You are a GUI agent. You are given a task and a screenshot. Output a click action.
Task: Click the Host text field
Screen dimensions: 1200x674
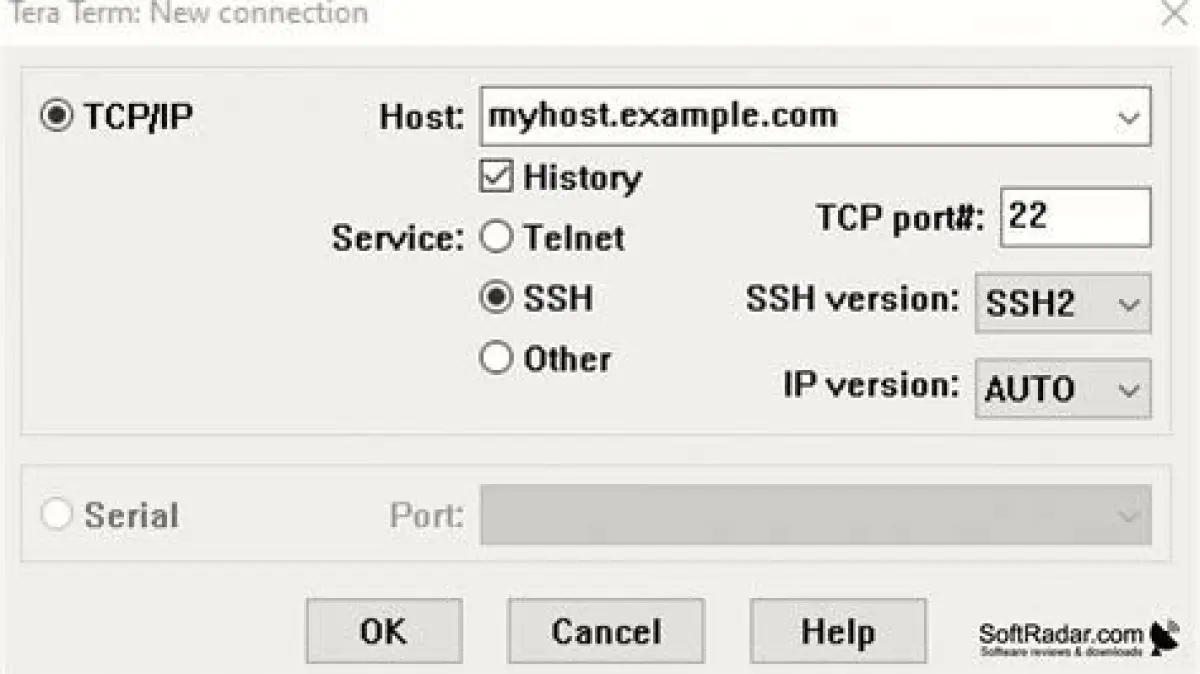click(790, 116)
